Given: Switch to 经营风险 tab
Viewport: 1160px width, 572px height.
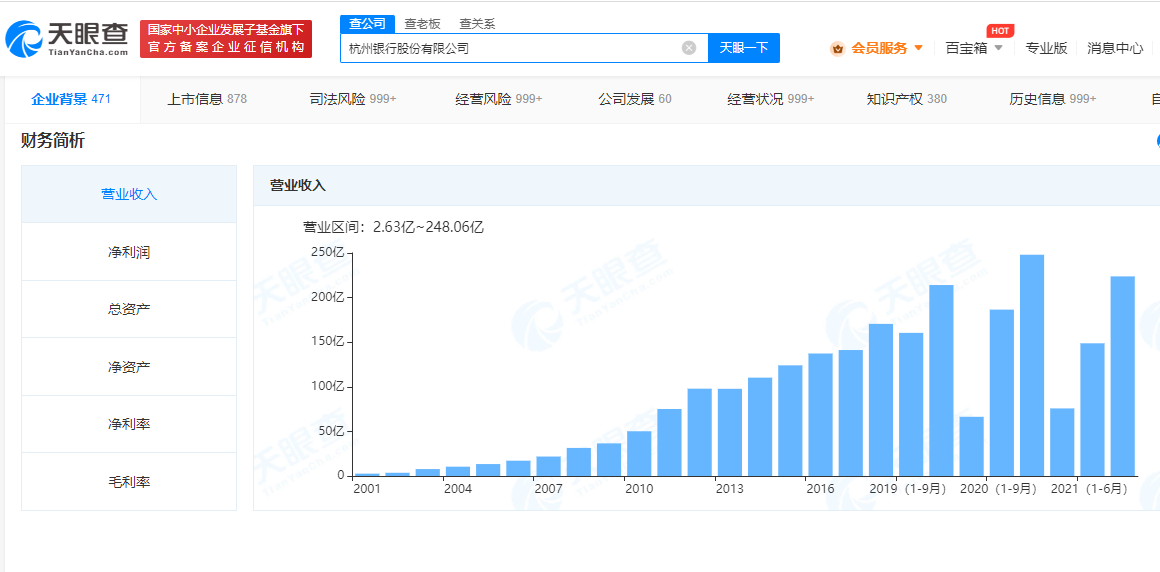Looking at the screenshot, I should coord(499,98).
